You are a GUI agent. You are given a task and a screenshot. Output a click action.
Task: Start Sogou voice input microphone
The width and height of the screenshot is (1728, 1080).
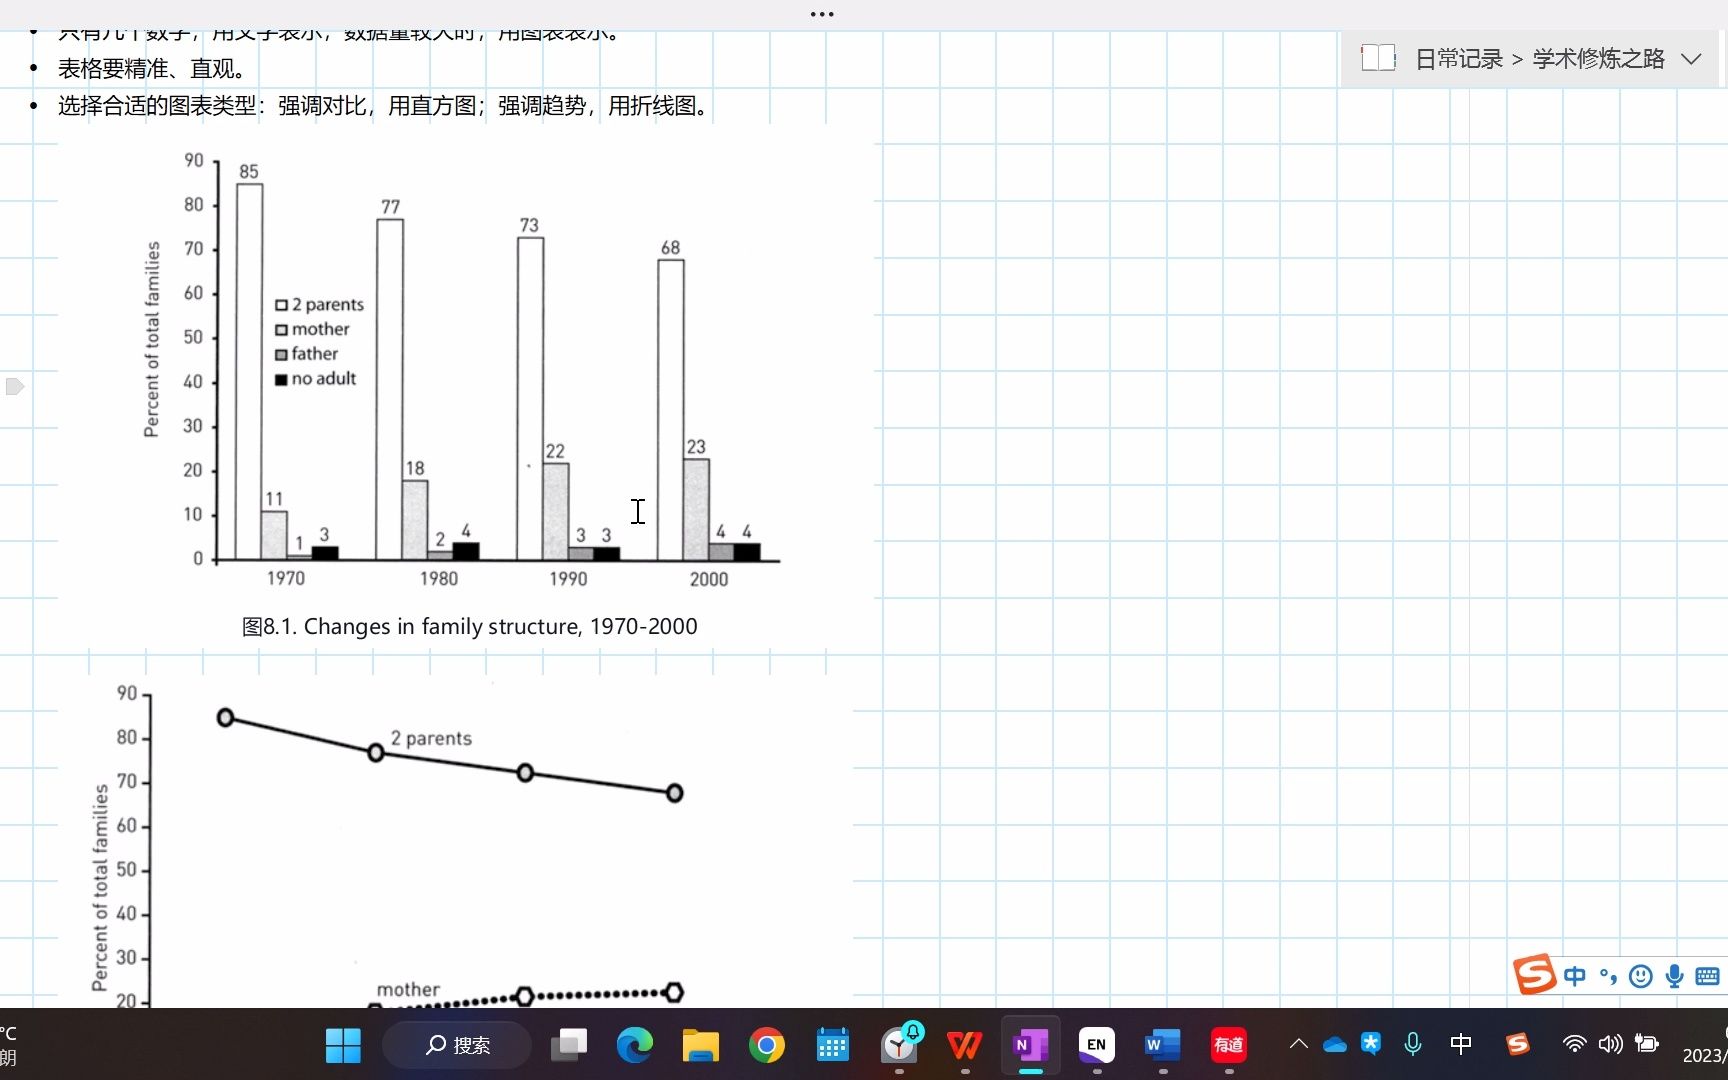pyautogui.click(x=1675, y=976)
